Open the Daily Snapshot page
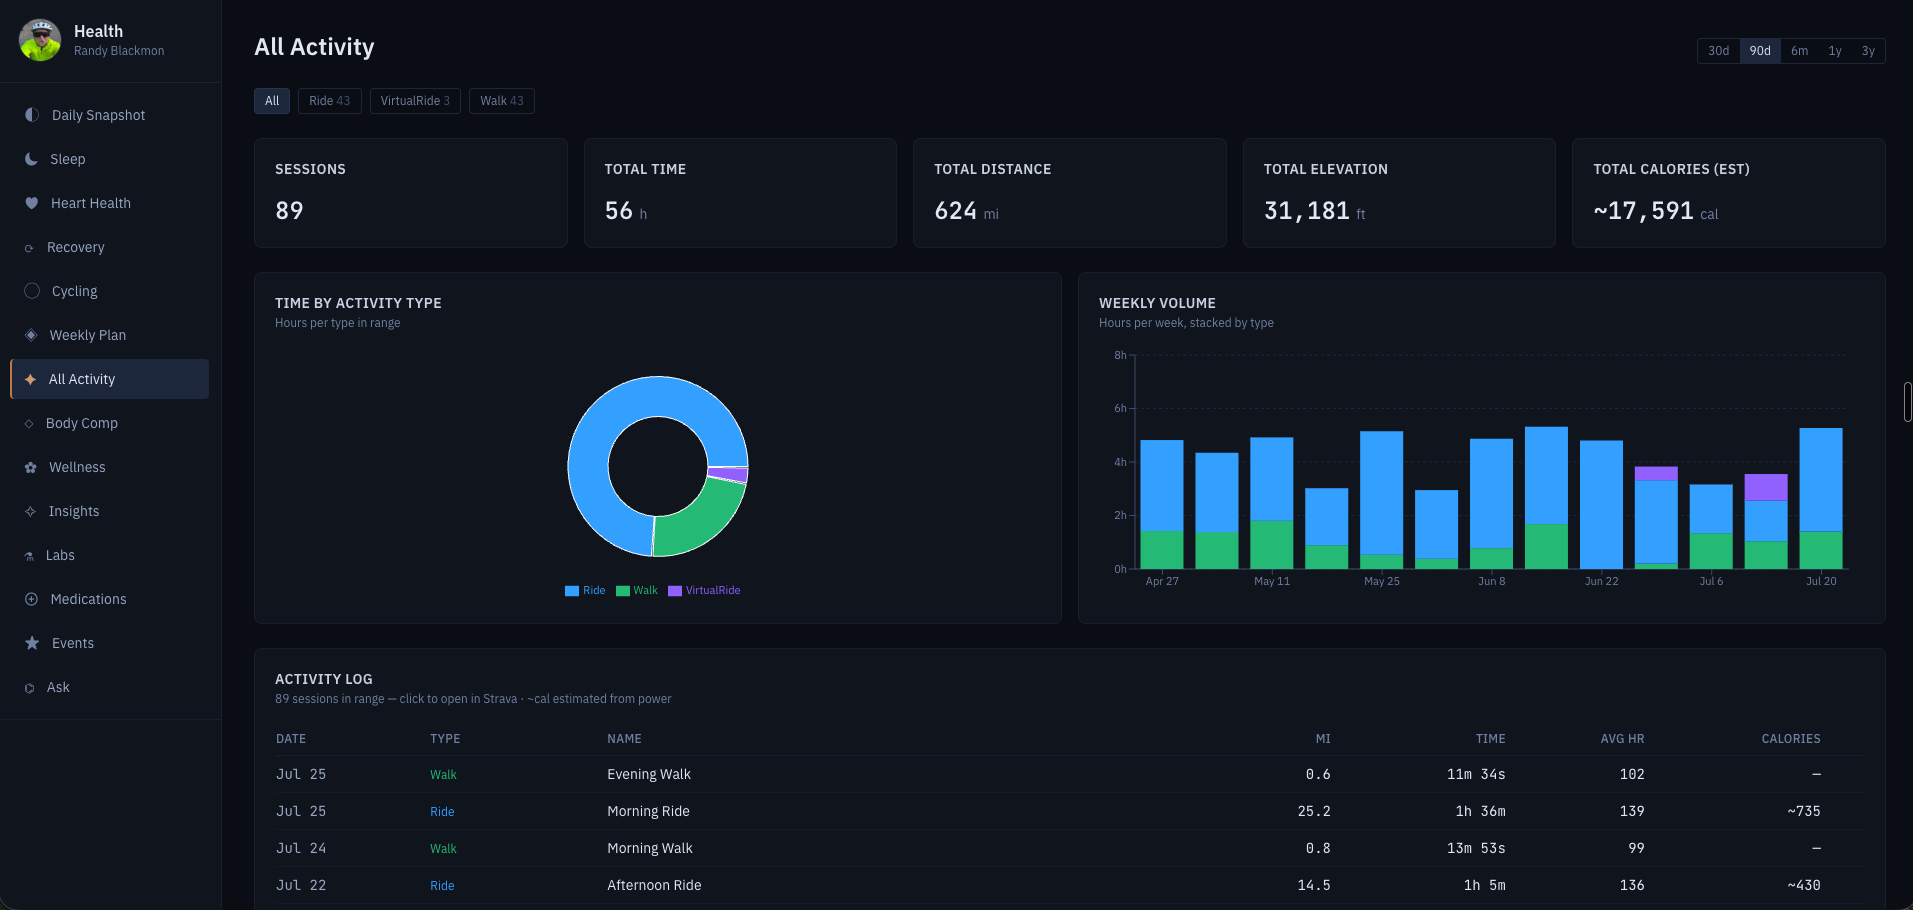The height and width of the screenshot is (910, 1913). click(x=110, y=115)
